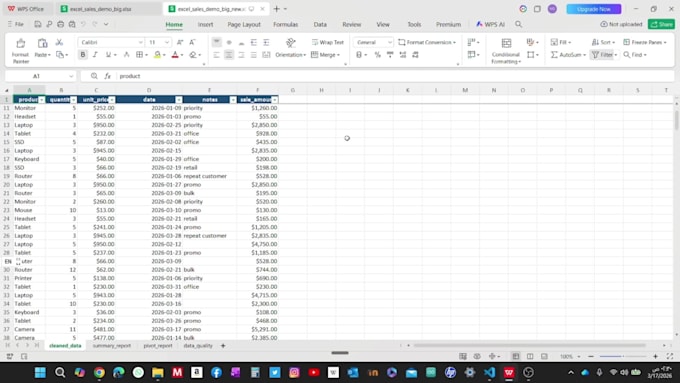This screenshot has height=383, width=680.
Task: Click the Filter funnel button
Action: 604,55
